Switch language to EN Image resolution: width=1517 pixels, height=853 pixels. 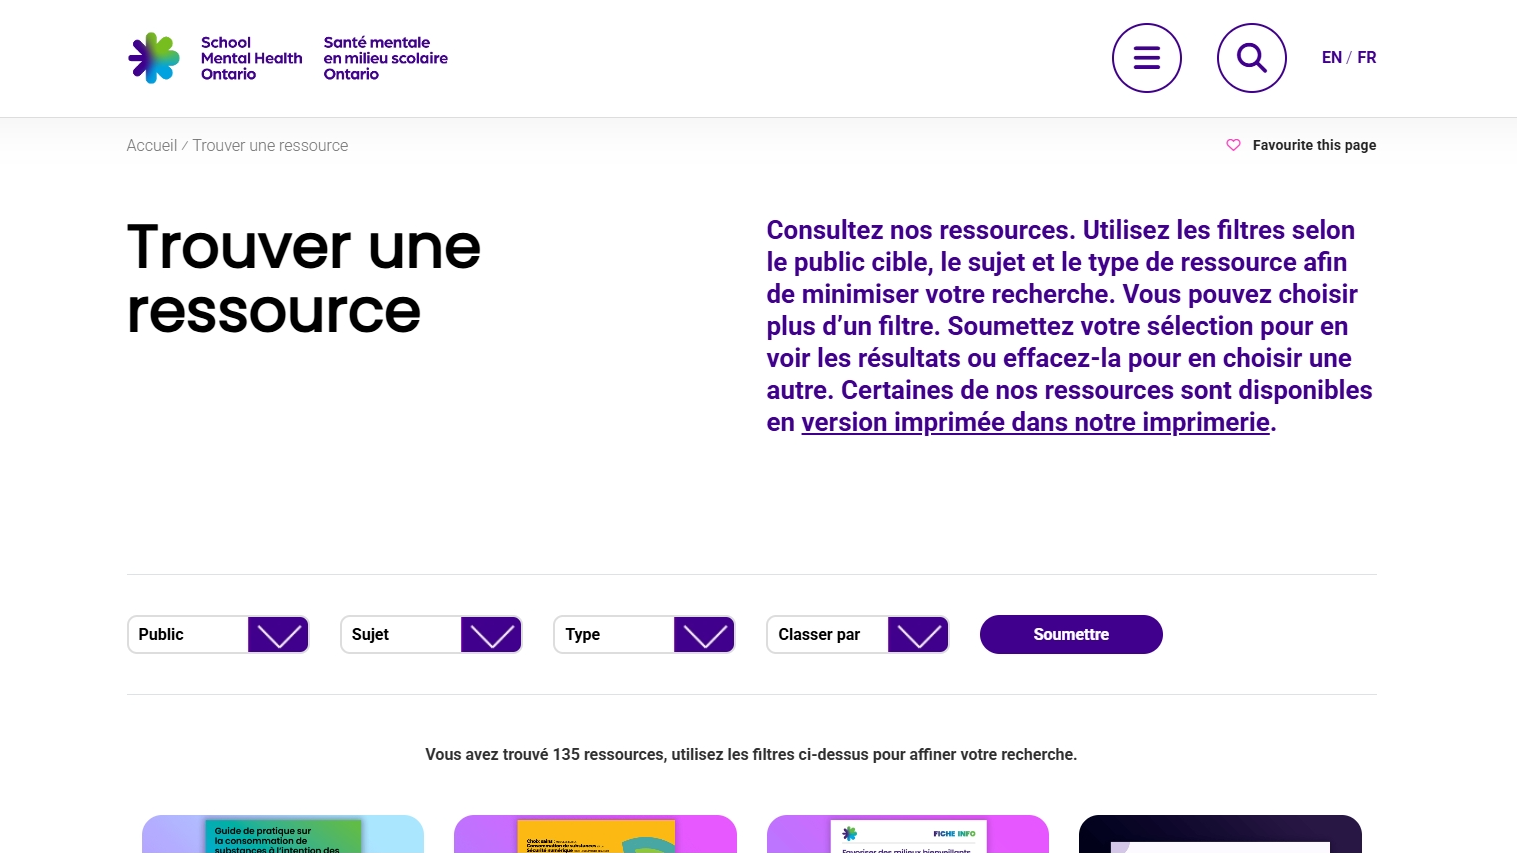click(1331, 58)
